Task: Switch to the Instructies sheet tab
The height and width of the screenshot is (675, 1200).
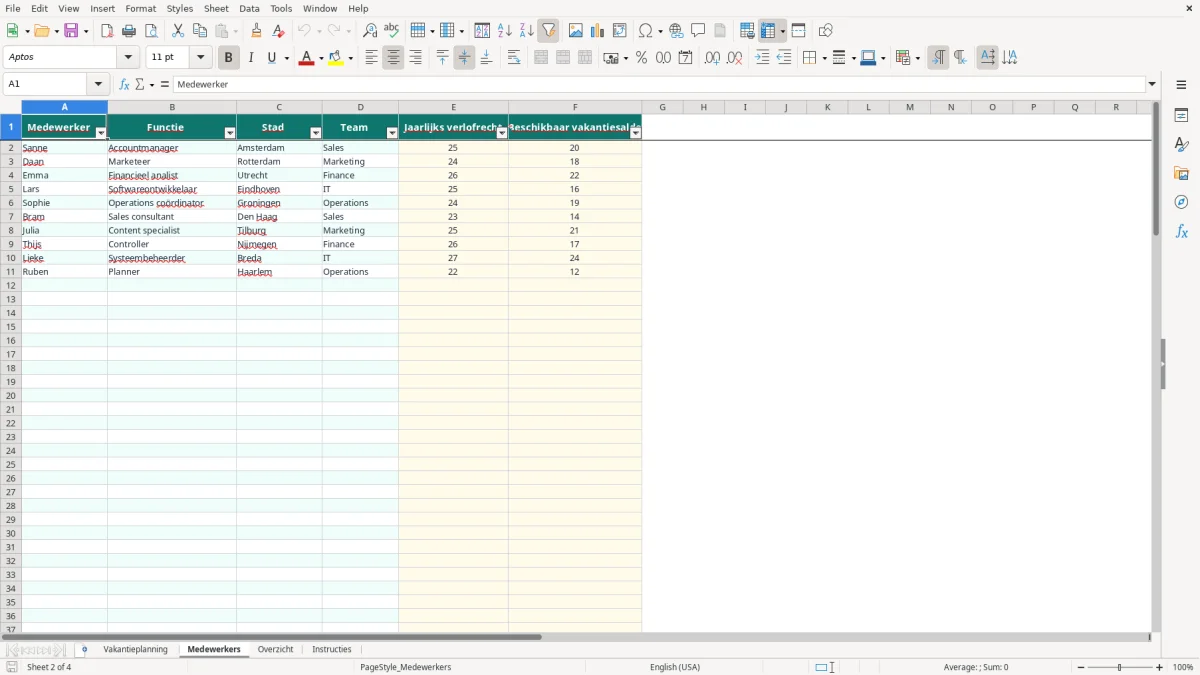Action: click(x=332, y=650)
